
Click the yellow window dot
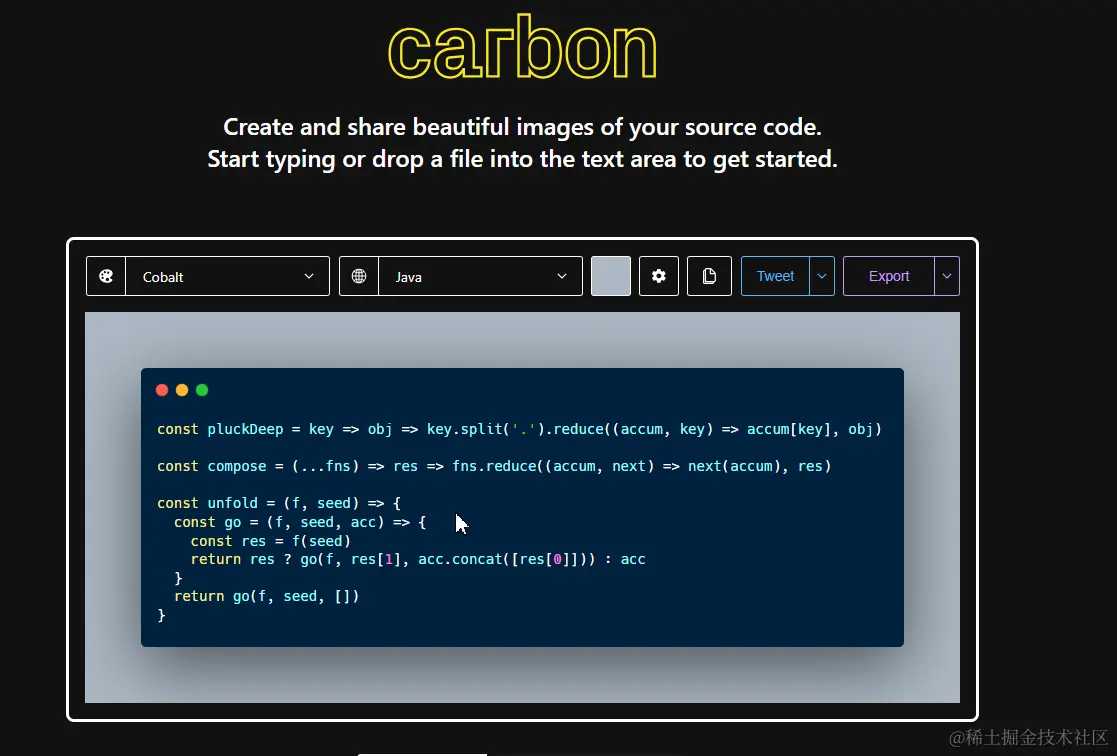182,390
